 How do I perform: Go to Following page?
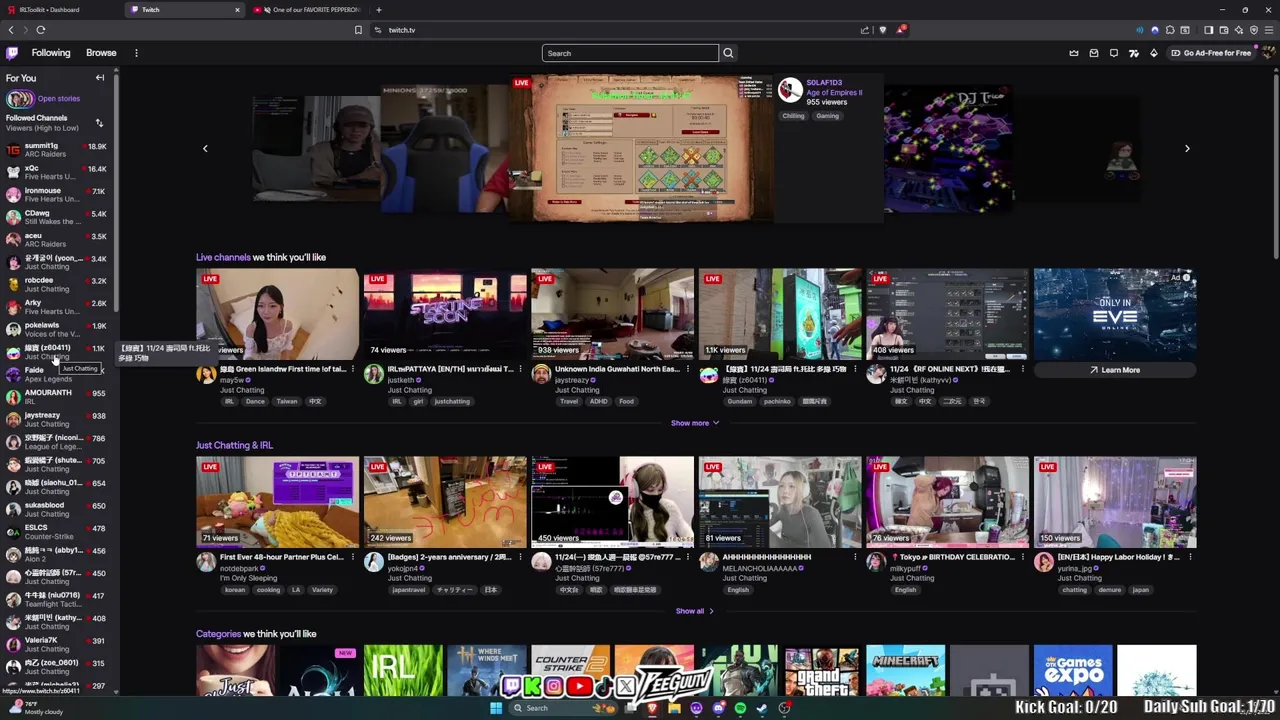point(51,53)
